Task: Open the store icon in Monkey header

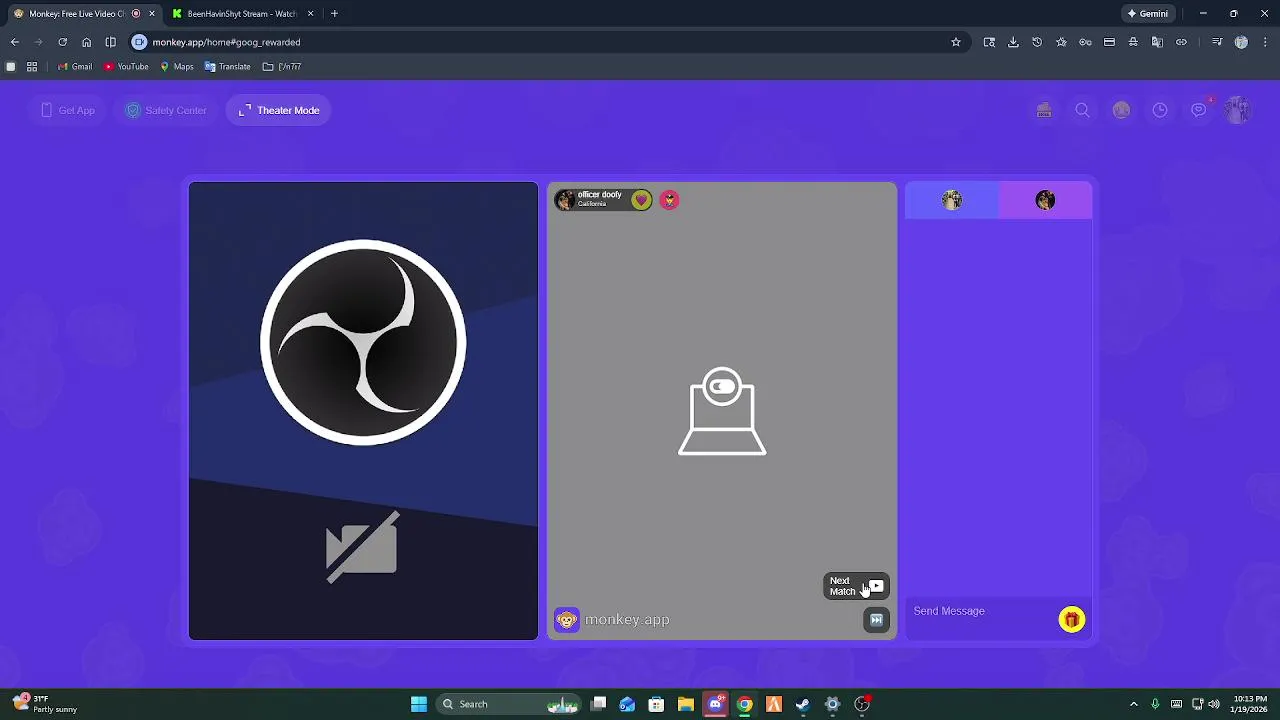Action: [1044, 110]
